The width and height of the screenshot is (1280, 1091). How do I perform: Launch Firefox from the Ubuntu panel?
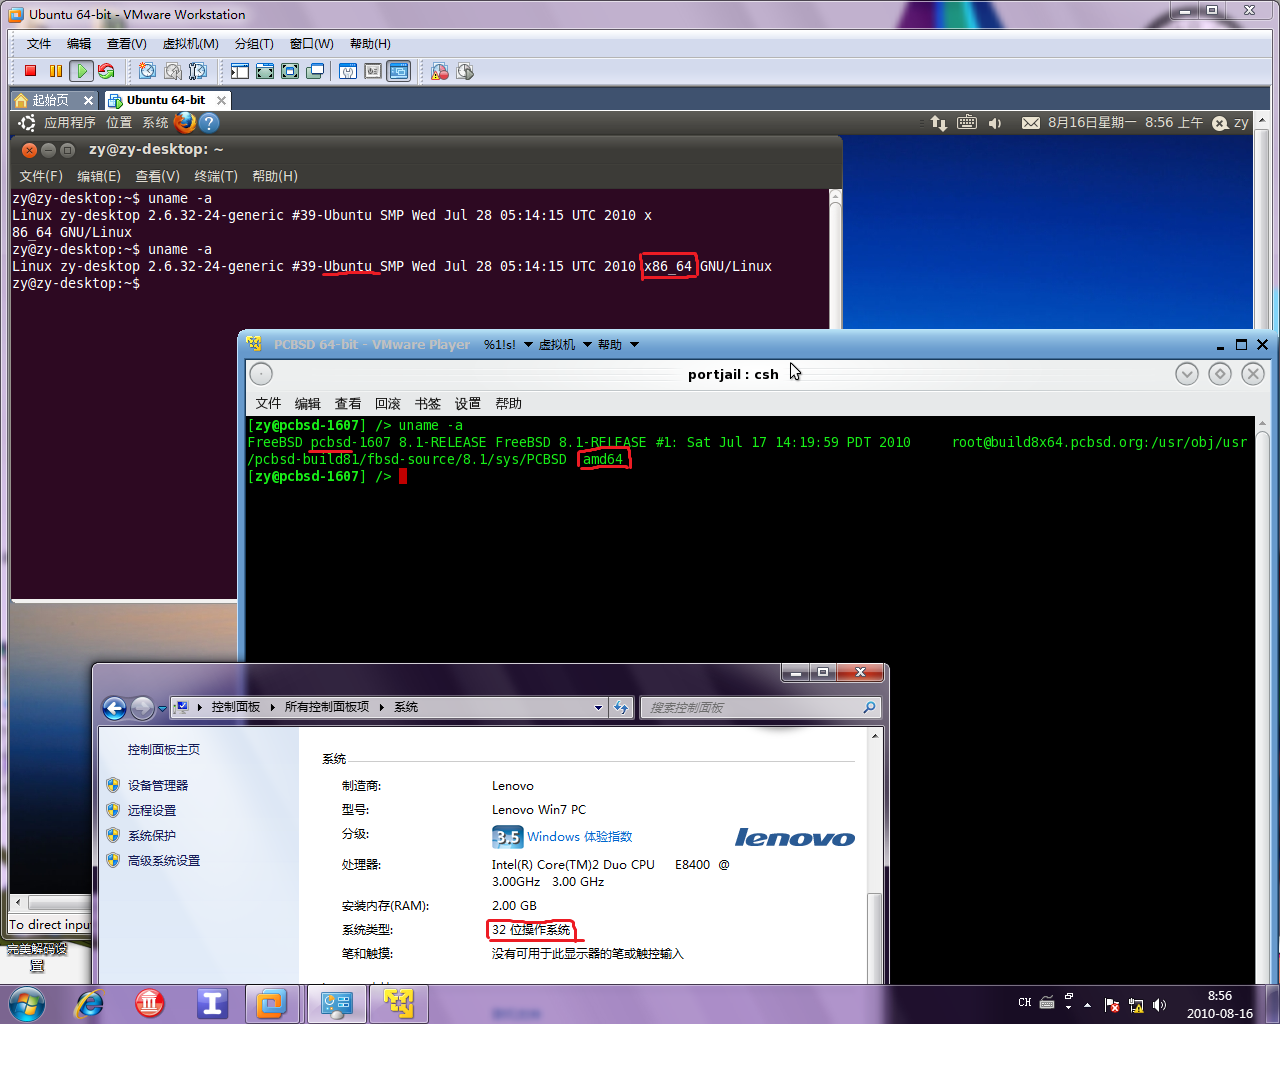pyautogui.click(x=185, y=122)
